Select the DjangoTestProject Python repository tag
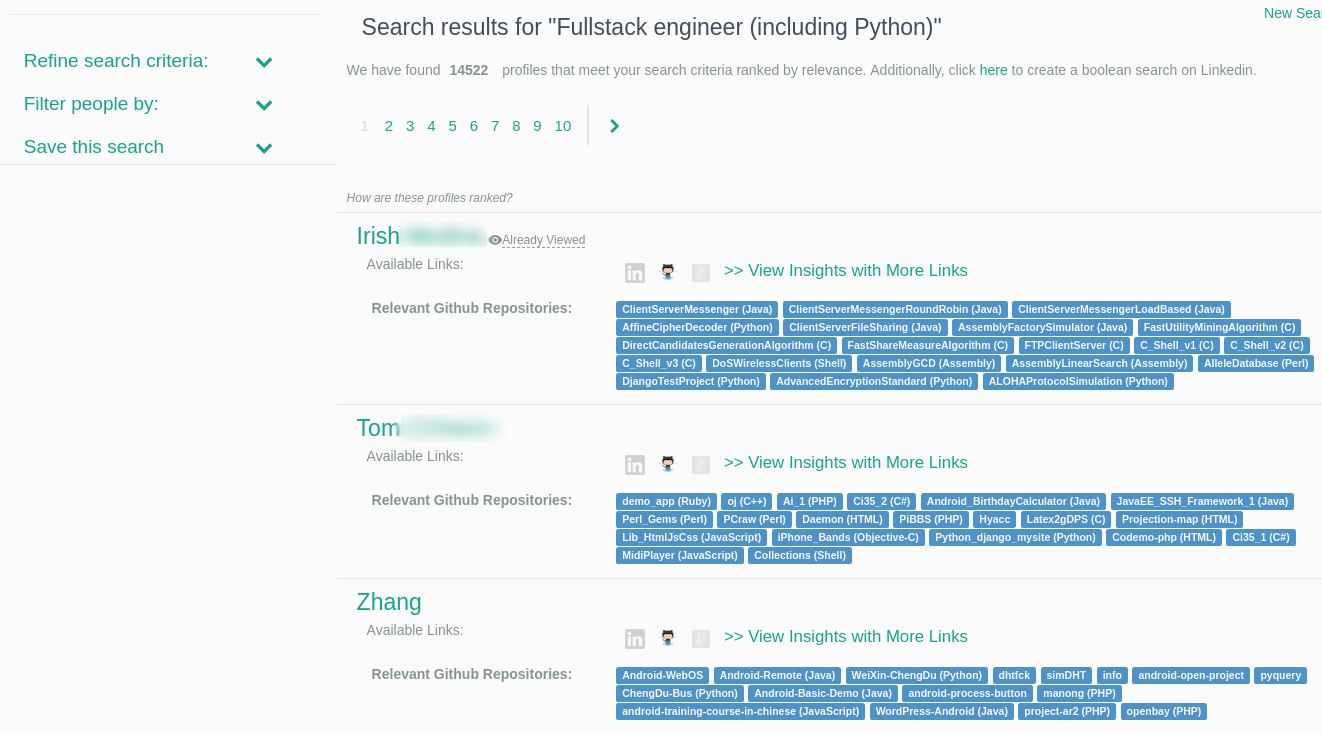Screen dimensions: 1322x733 [x=691, y=381]
